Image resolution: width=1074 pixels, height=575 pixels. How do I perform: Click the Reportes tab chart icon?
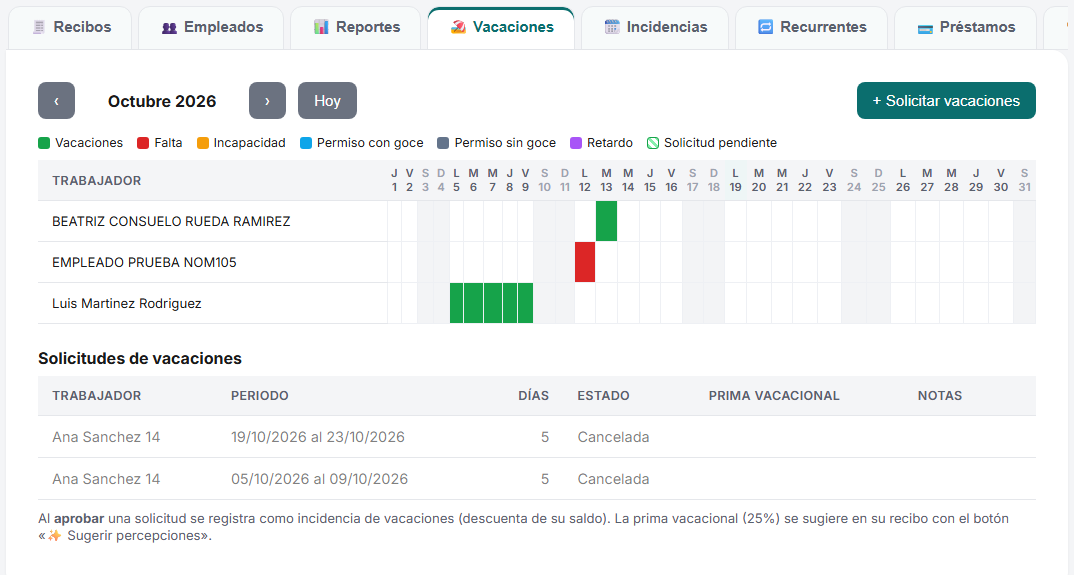pos(321,27)
